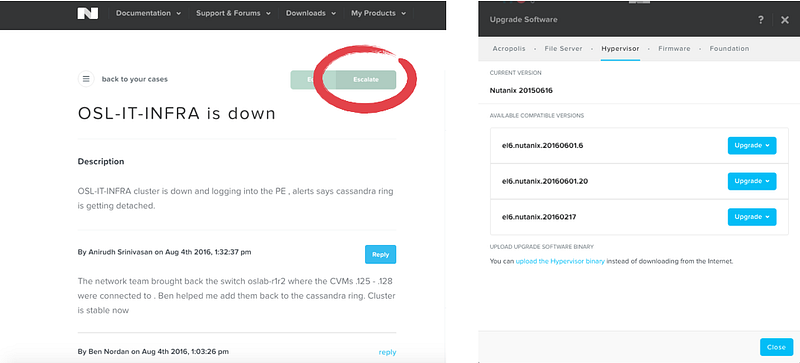Select the File Server tab

click(x=563, y=49)
